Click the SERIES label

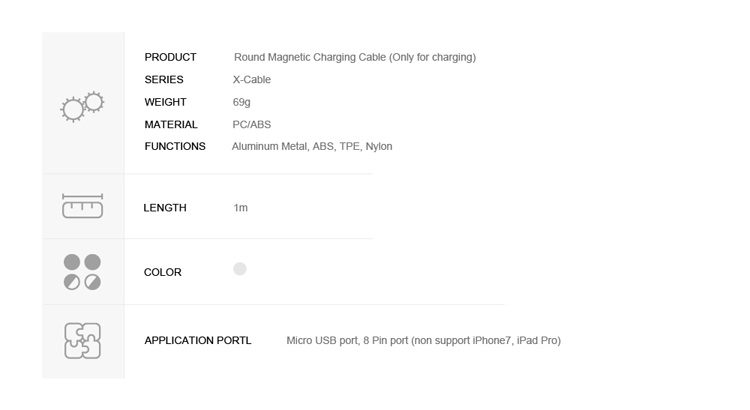164,79
